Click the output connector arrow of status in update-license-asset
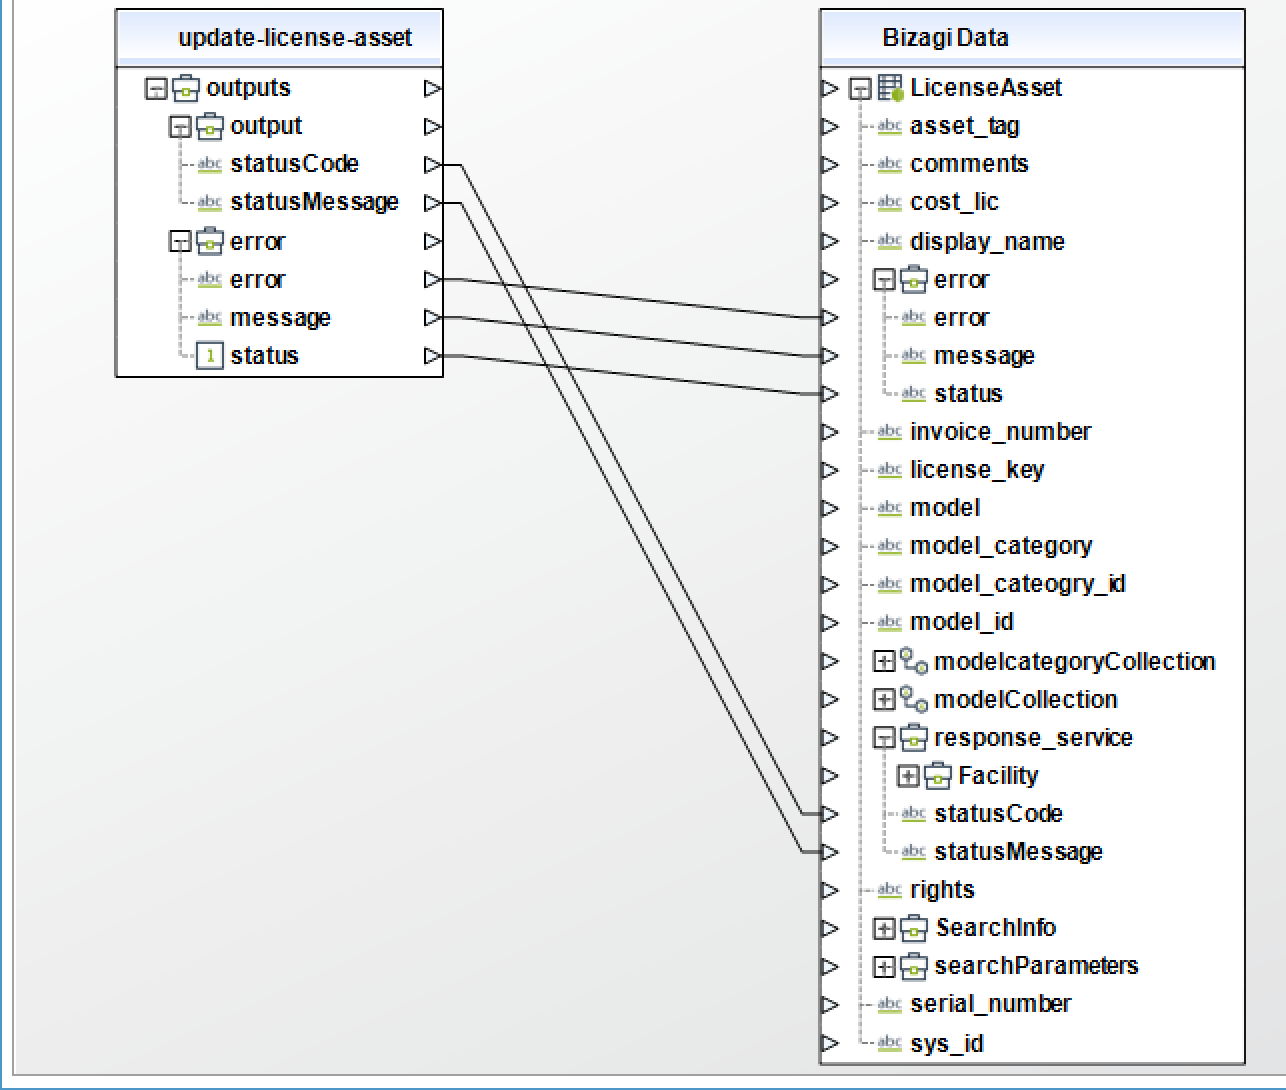 coord(432,356)
